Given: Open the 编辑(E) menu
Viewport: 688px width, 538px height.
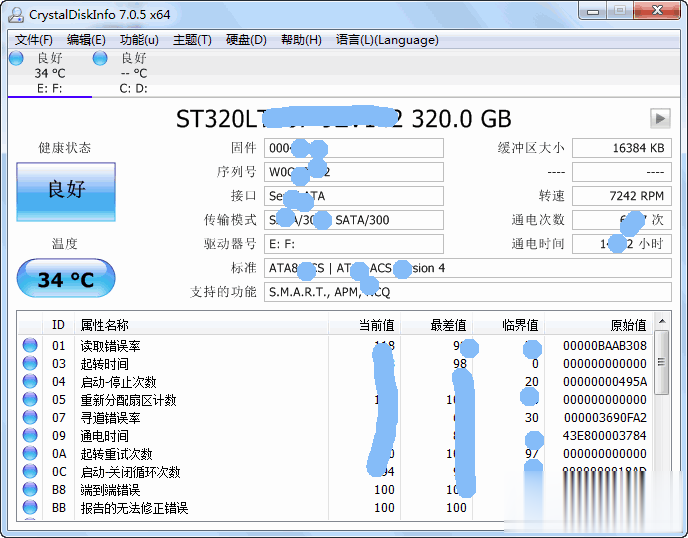Looking at the screenshot, I should (86, 40).
